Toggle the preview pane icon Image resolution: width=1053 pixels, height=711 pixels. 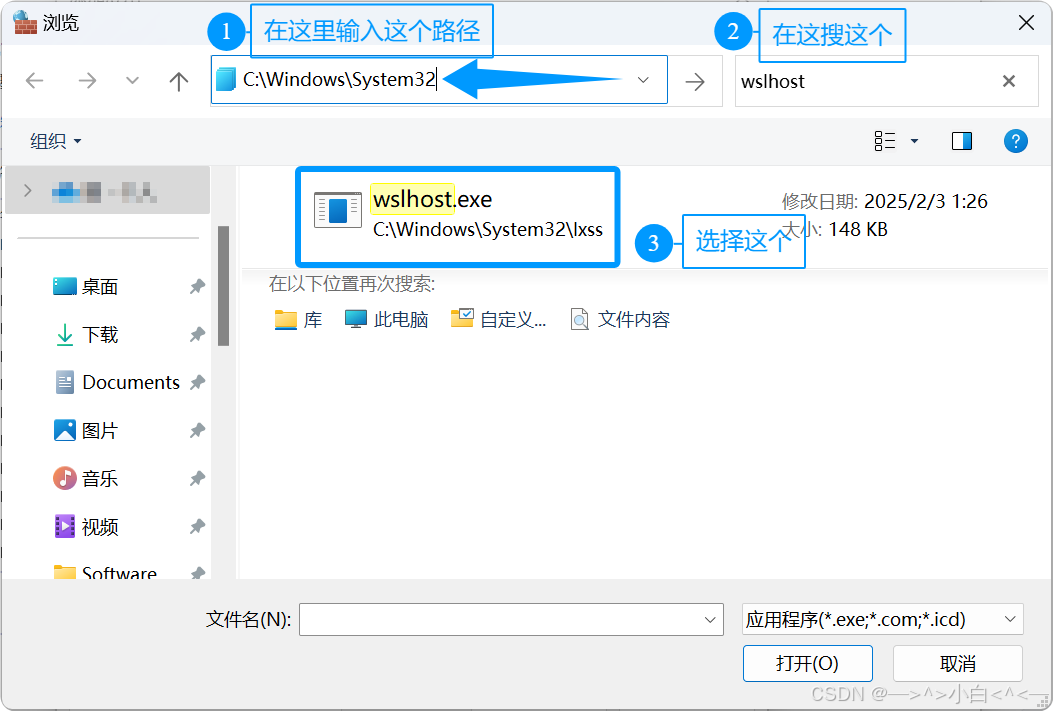[962, 141]
